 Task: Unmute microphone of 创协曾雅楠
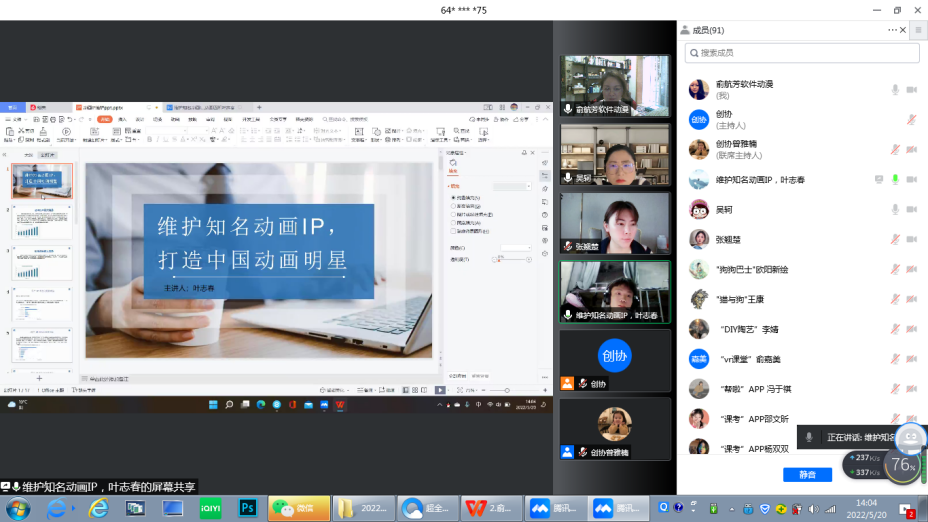(895, 150)
